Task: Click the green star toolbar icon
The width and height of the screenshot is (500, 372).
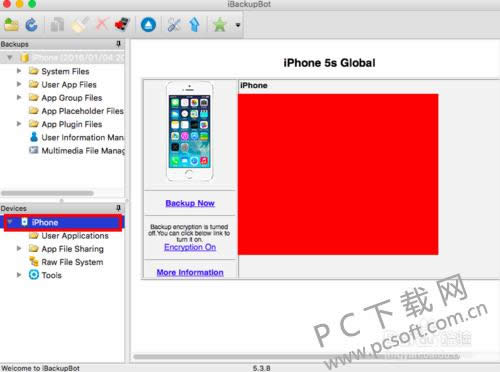Action: 220,25
